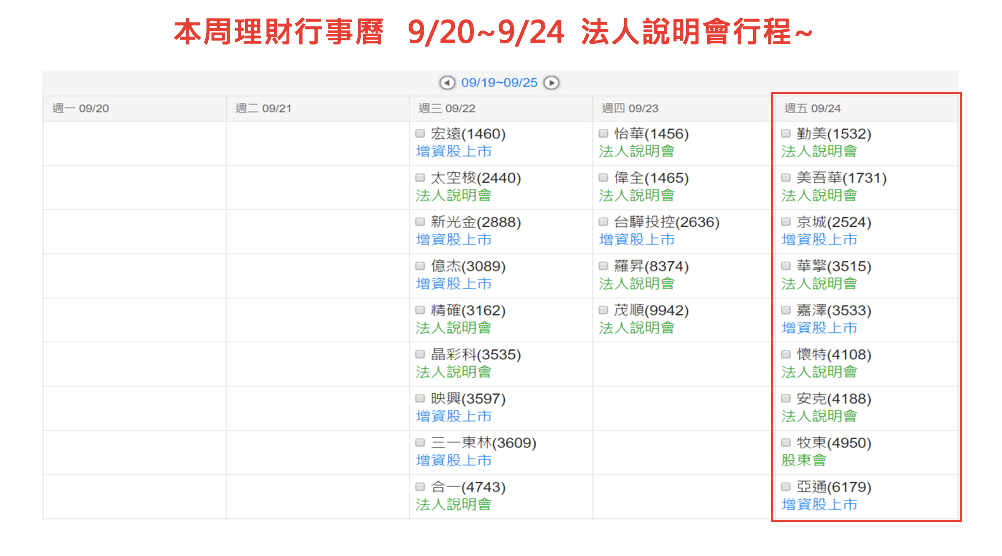
Task: Open 增資股上市 link under 京城(2524)
Action: (x=819, y=239)
